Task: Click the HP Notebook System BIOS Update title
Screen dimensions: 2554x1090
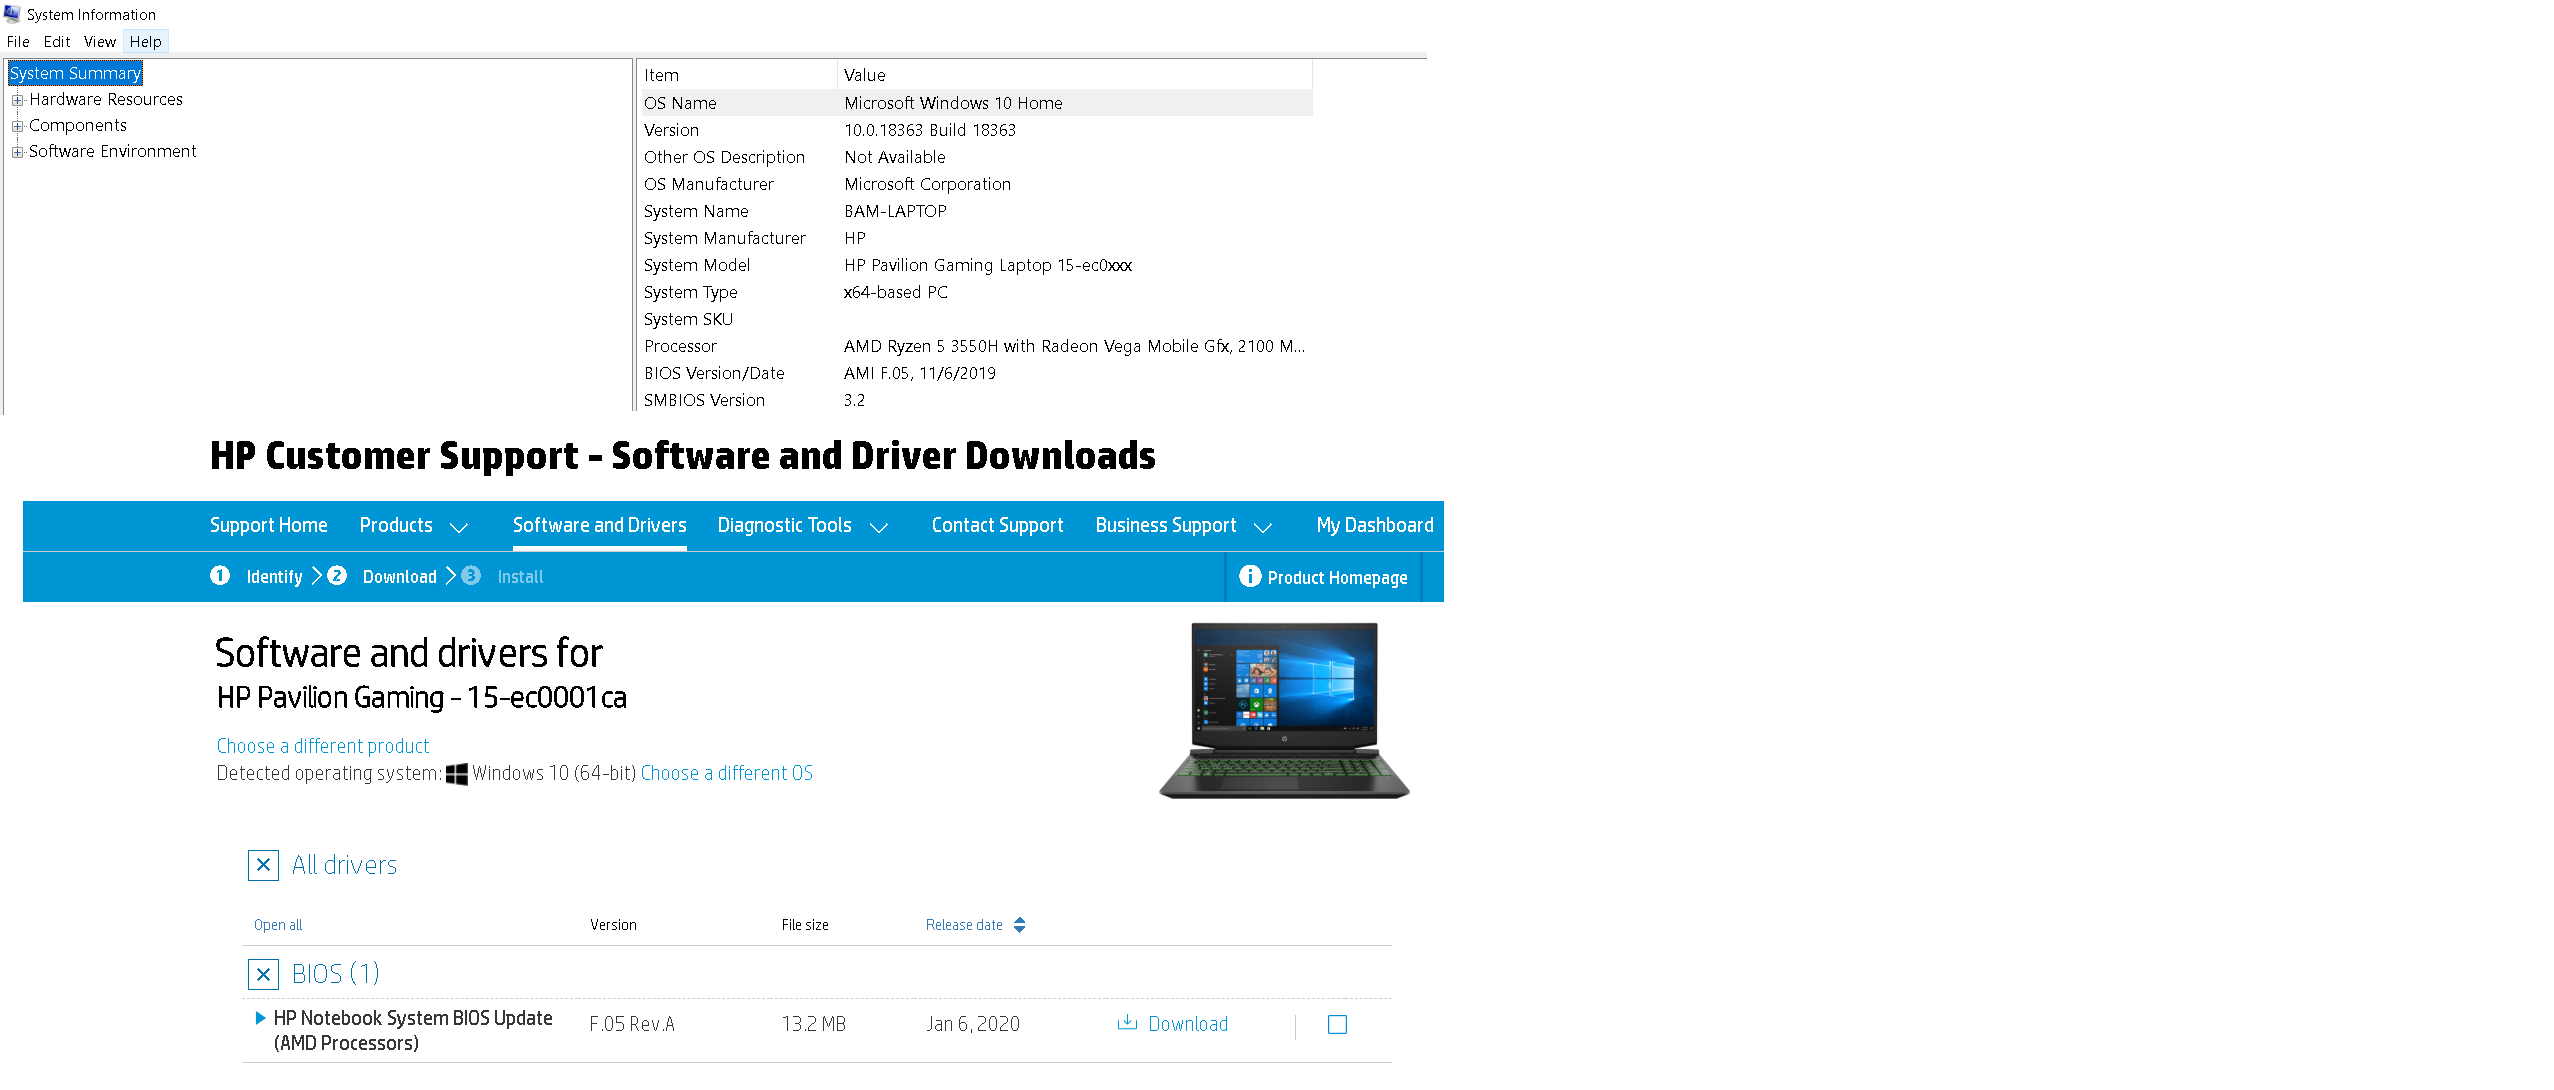Action: point(413,1030)
